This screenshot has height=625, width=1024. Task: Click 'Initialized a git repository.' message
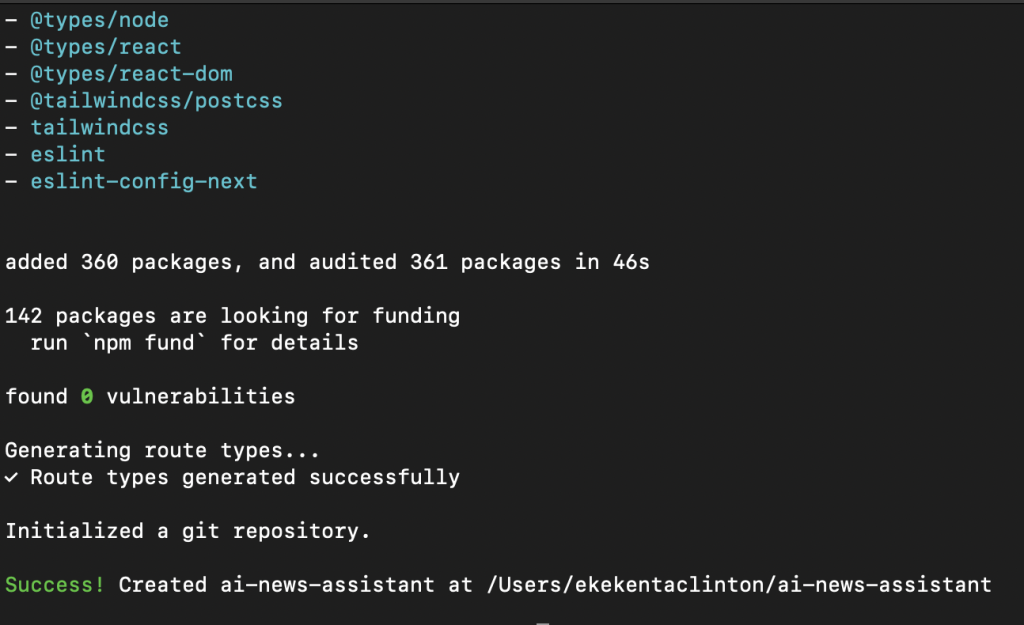[188, 532]
